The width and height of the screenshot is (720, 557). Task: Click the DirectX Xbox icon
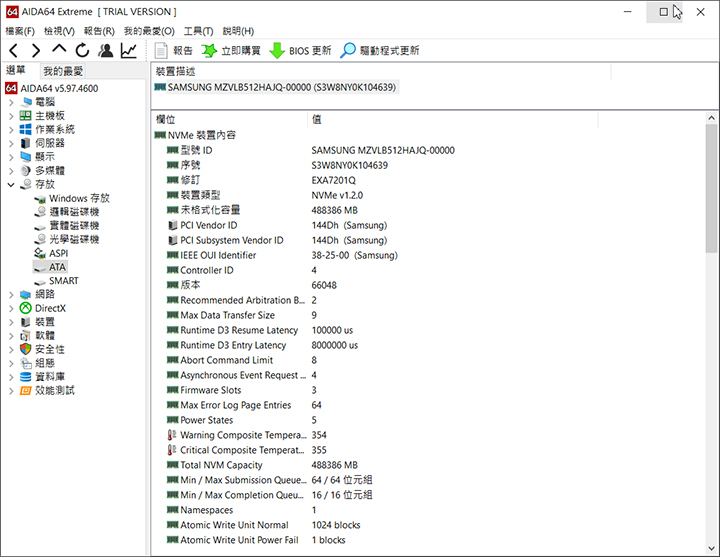pos(26,308)
